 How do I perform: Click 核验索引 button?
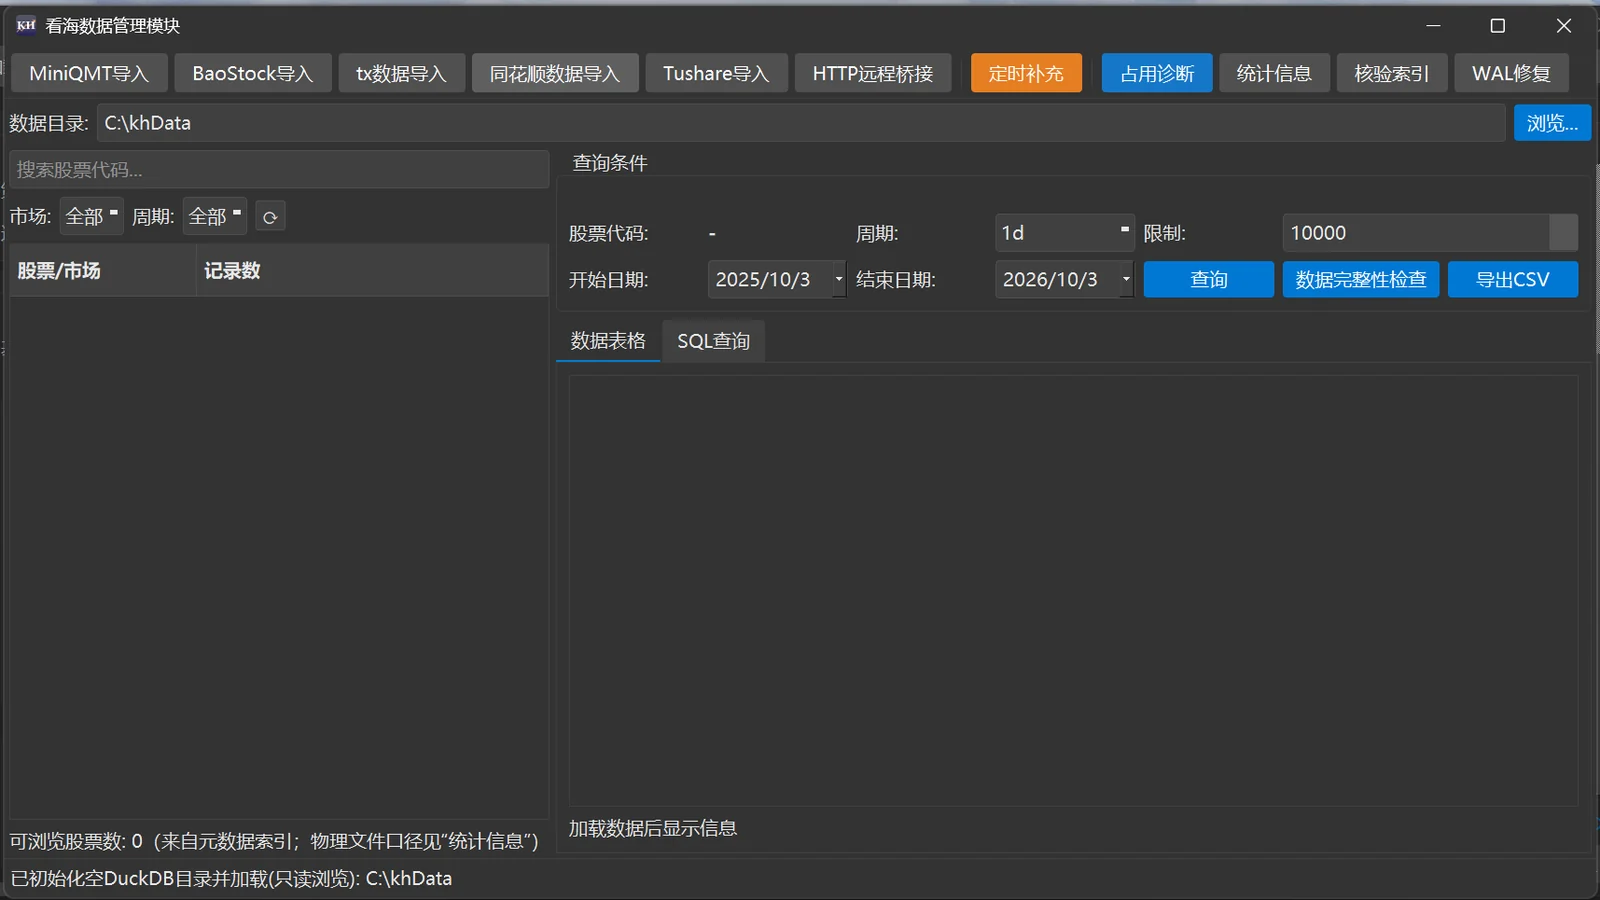pyautogui.click(x=1392, y=73)
